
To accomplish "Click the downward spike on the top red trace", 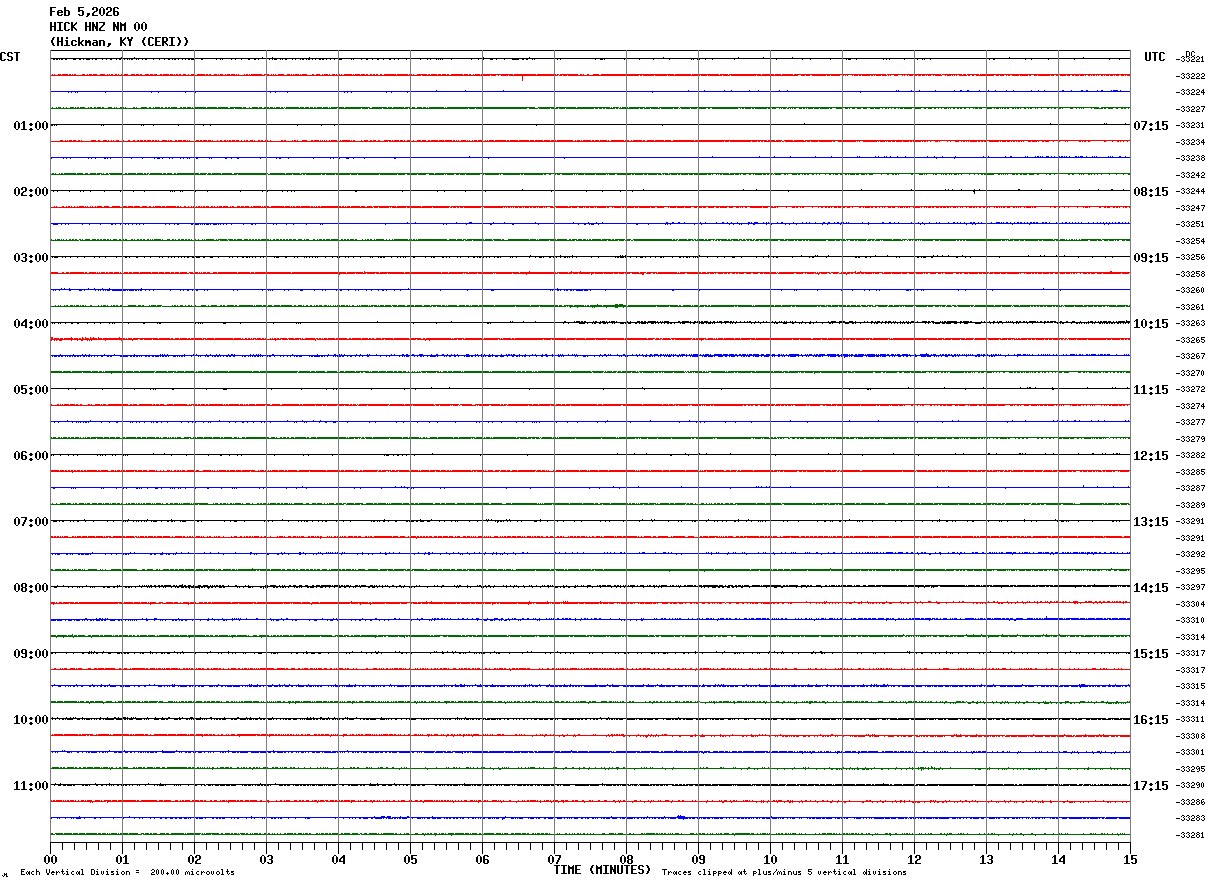I will pyautogui.click(x=522, y=78).
